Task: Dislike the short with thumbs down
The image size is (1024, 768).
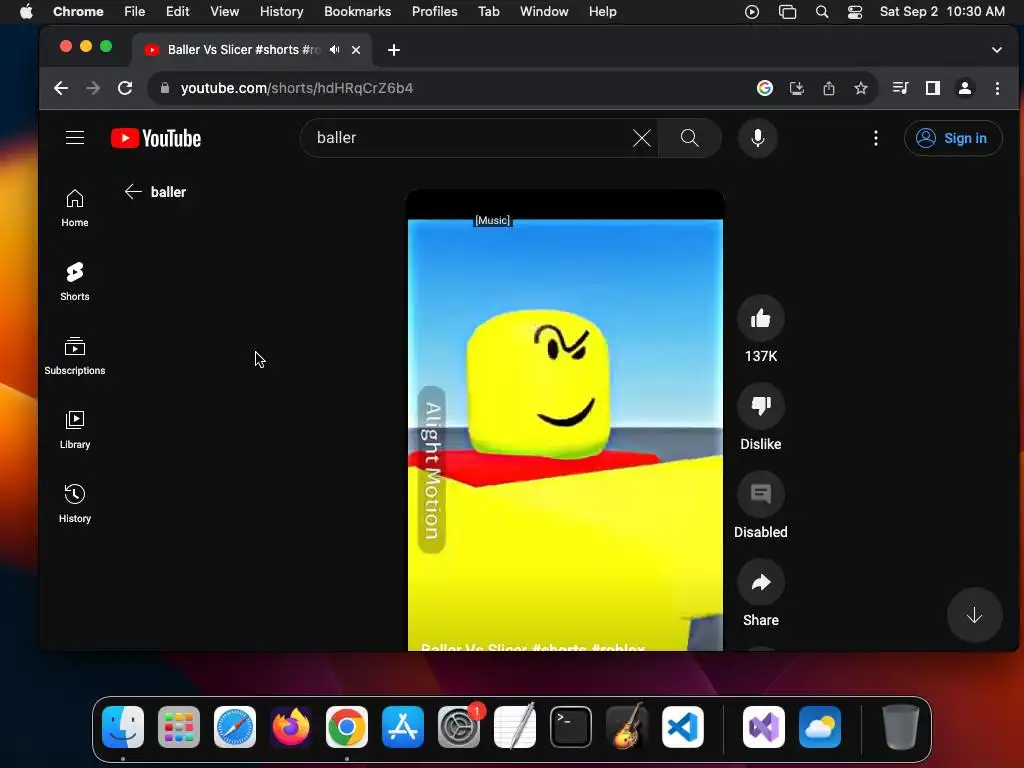Action: (761, 406)
